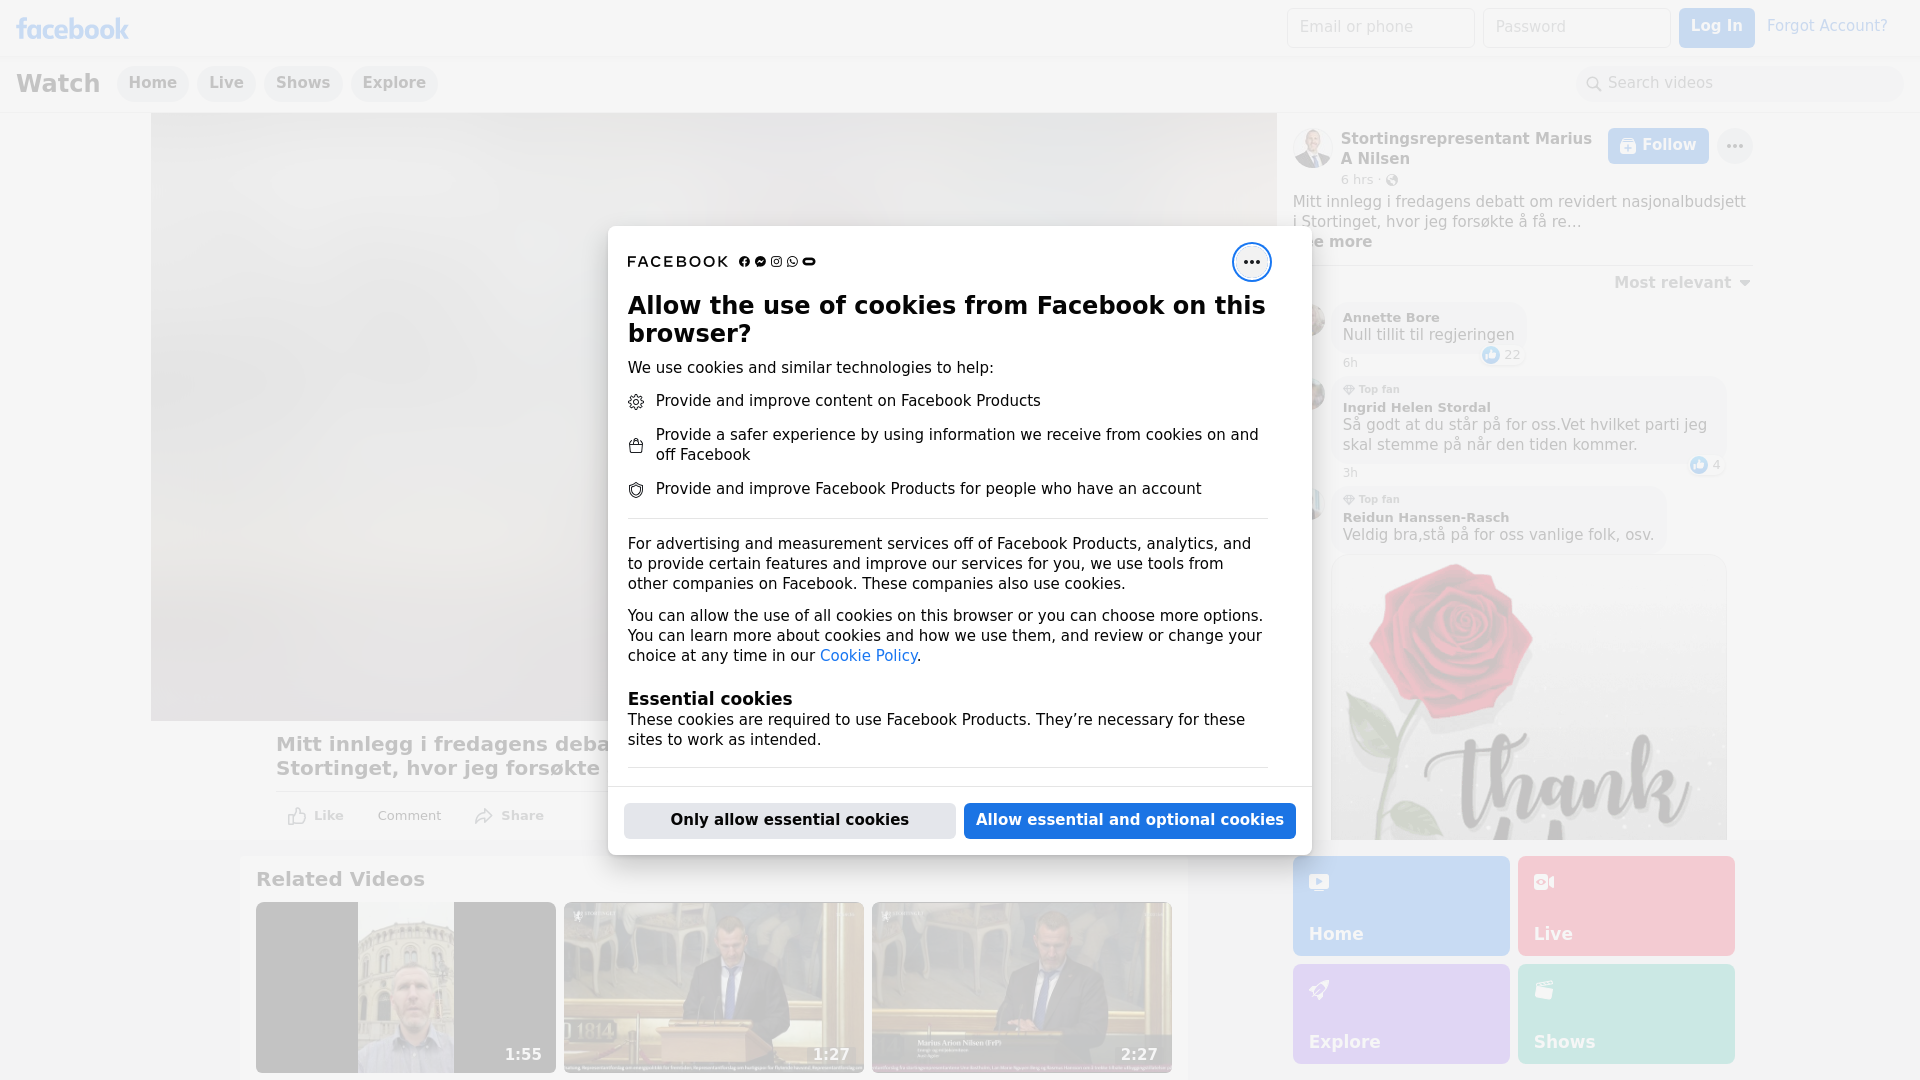Open the Cookie Policy link
Screen dimensions: 1920x1080
click(868, 656)
